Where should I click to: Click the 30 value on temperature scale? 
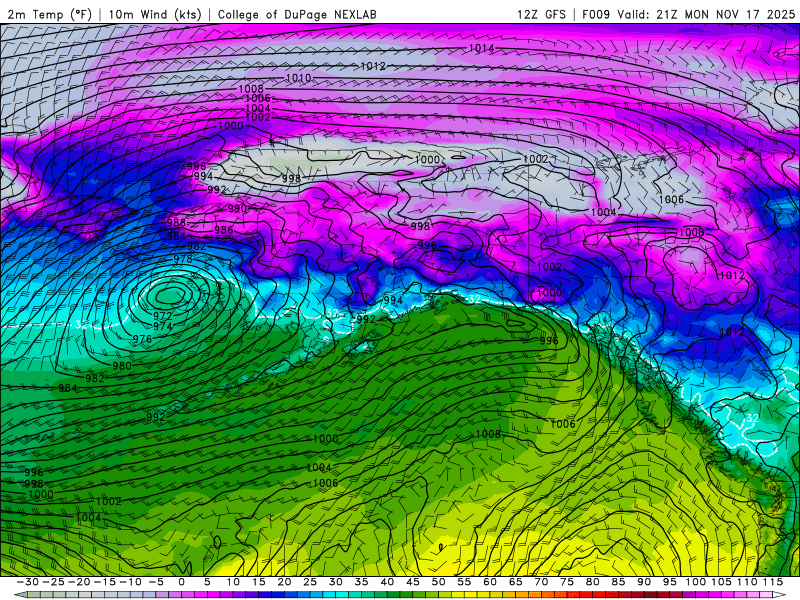335,582
